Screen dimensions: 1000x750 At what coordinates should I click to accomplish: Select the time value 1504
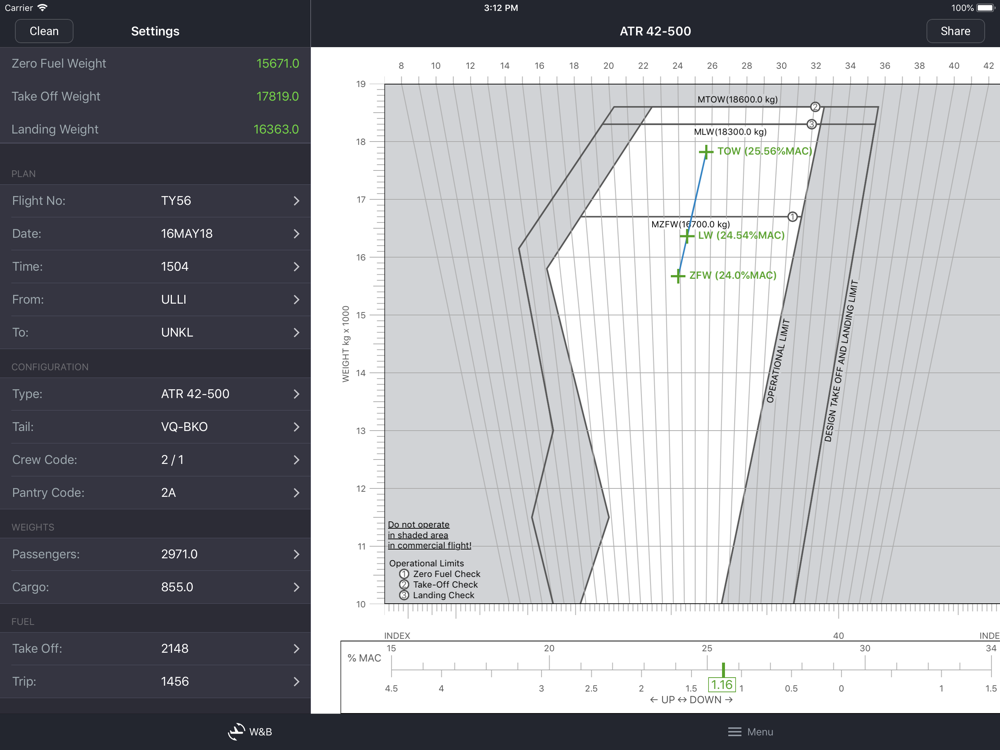(x=175, y=267)
